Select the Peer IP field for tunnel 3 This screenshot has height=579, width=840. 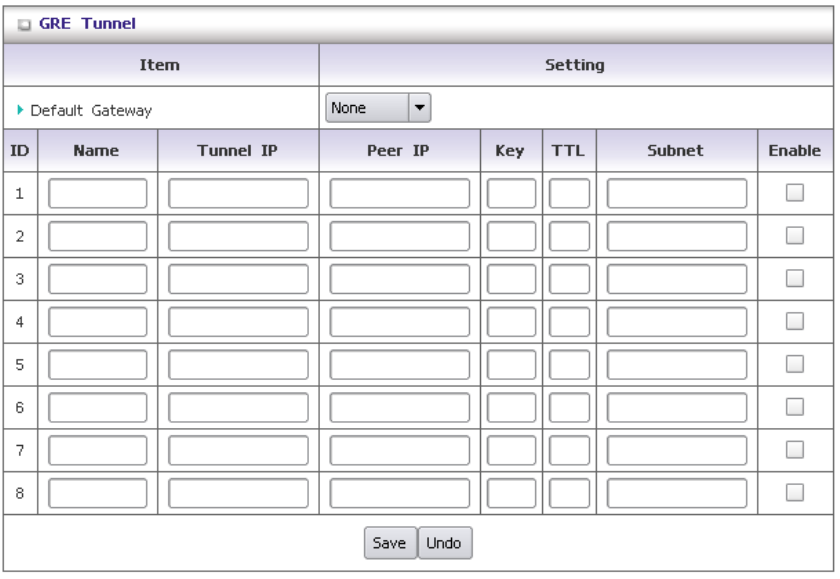pyautogui.click(x=400, y=279)
